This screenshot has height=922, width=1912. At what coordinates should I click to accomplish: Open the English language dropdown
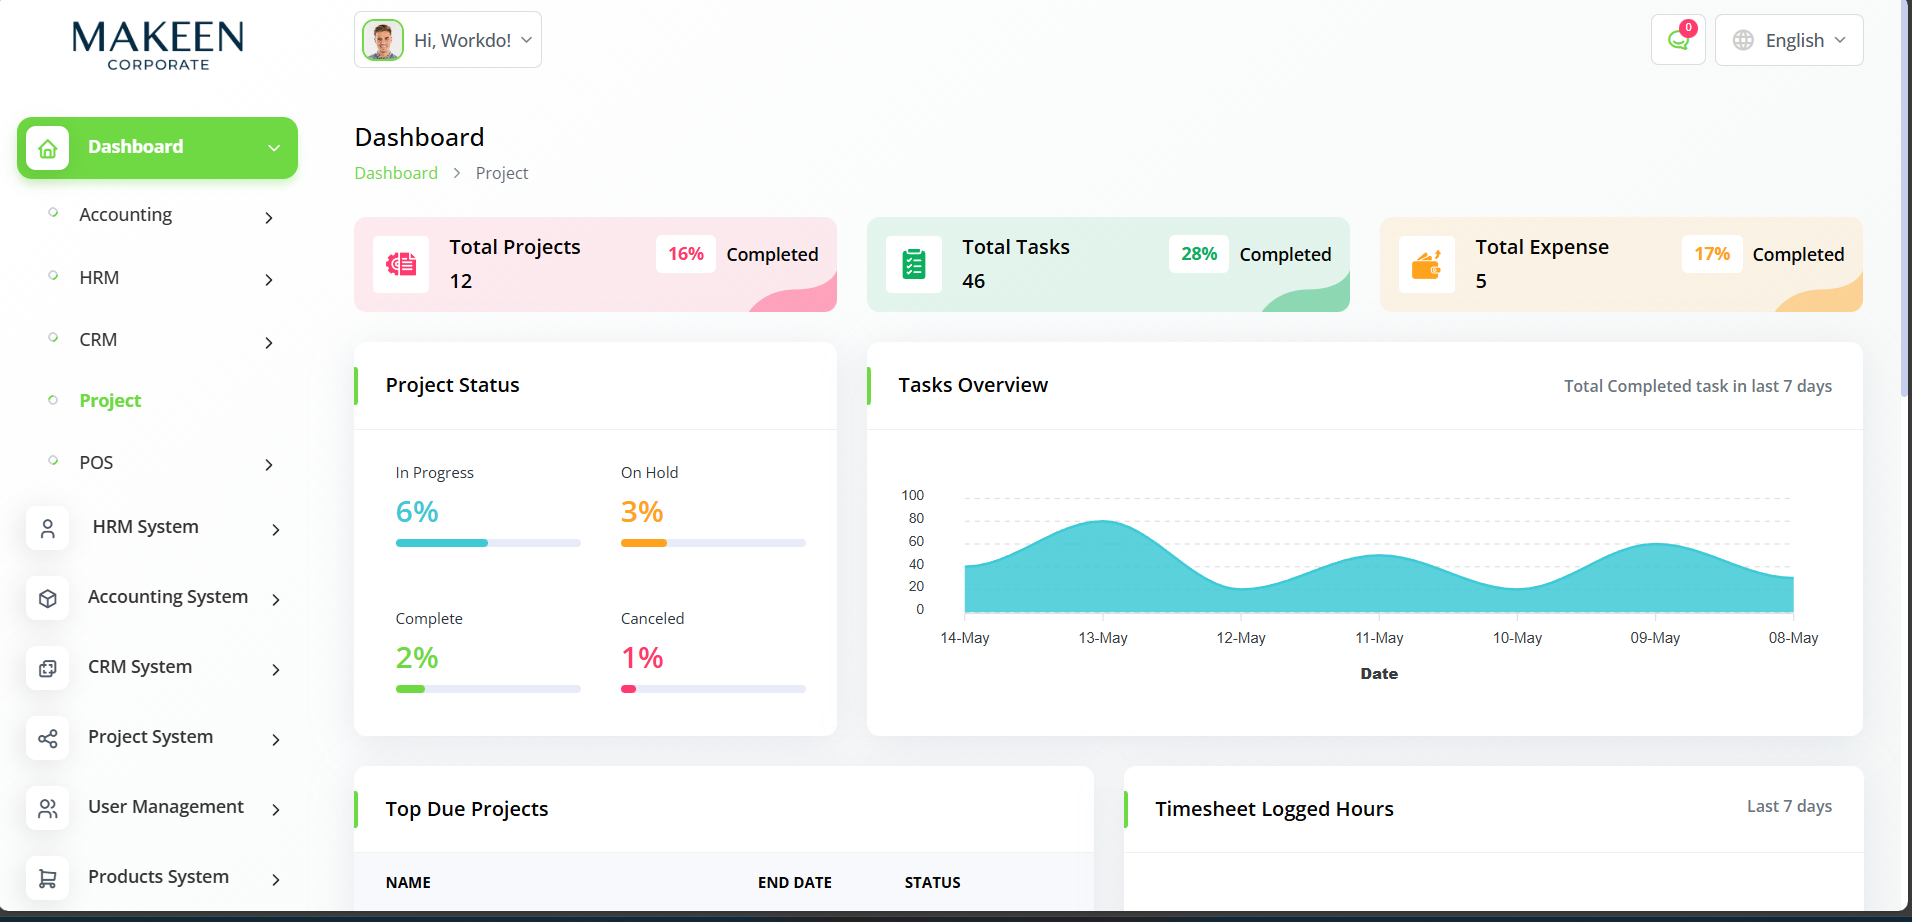coord(1789,40)
